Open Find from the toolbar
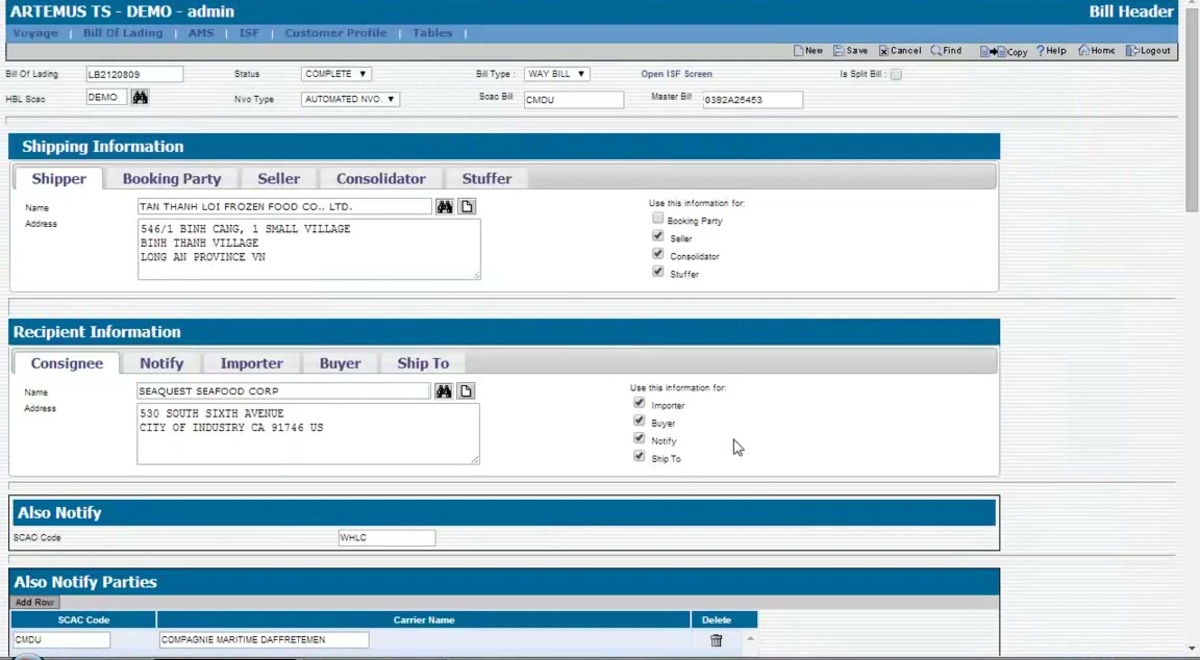The height and width of the screenshot is (660, 1200). (x=946, y=50)
